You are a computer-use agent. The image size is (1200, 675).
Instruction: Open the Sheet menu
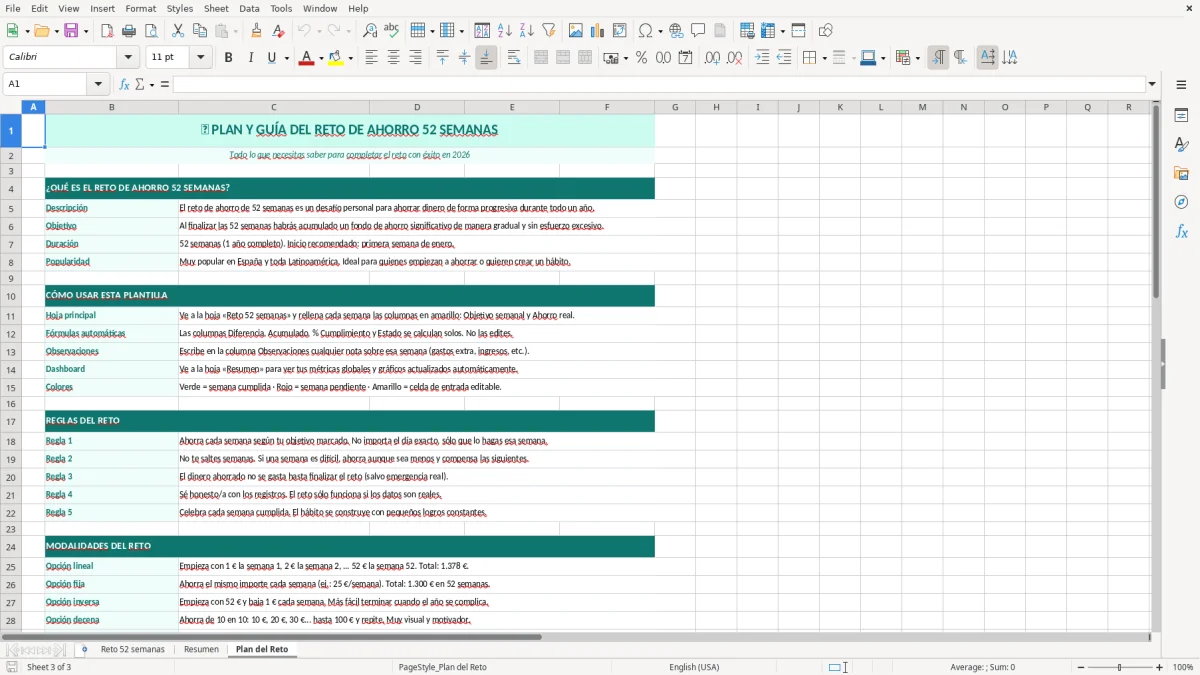pyautogui.click(x=216, y=8)
